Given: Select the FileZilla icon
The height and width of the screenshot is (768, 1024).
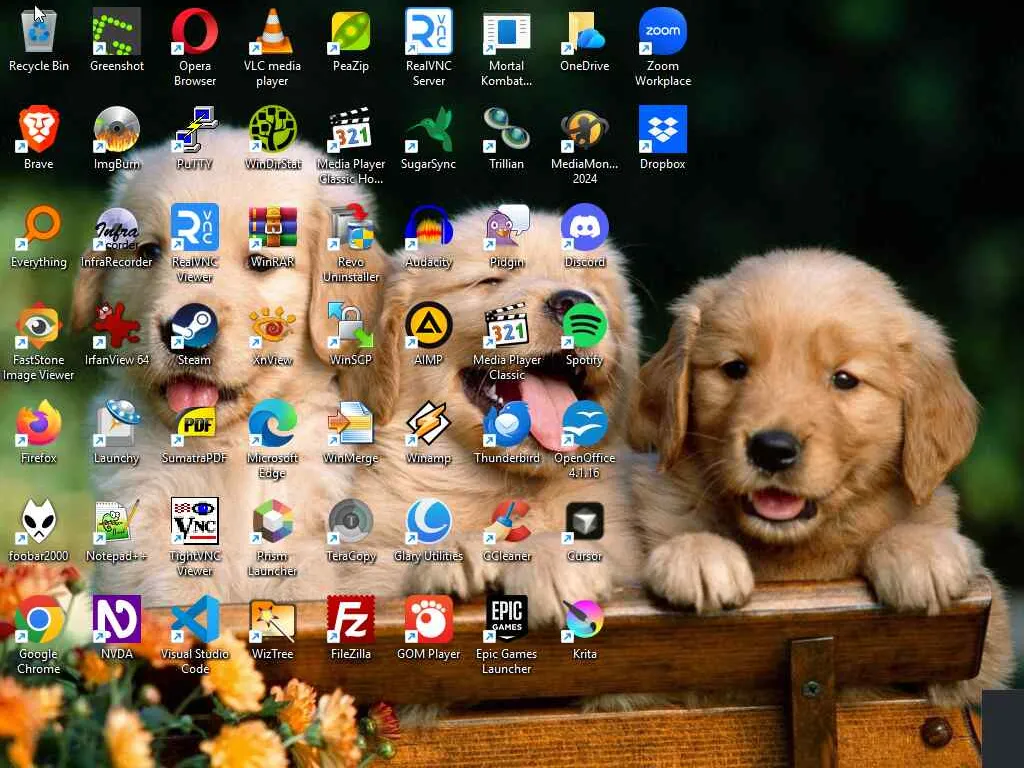Looking at the screenshot, I should (351, 618).
